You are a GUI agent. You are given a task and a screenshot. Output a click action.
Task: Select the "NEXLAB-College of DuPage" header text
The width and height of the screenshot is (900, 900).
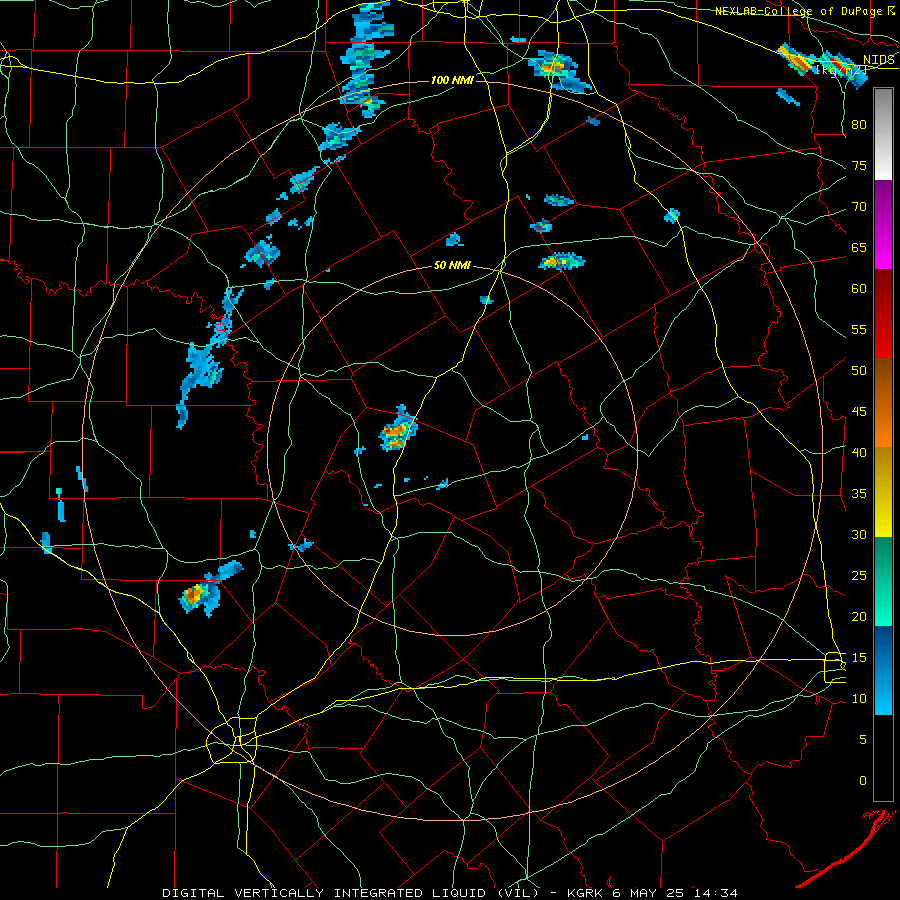tap(799, 11)
